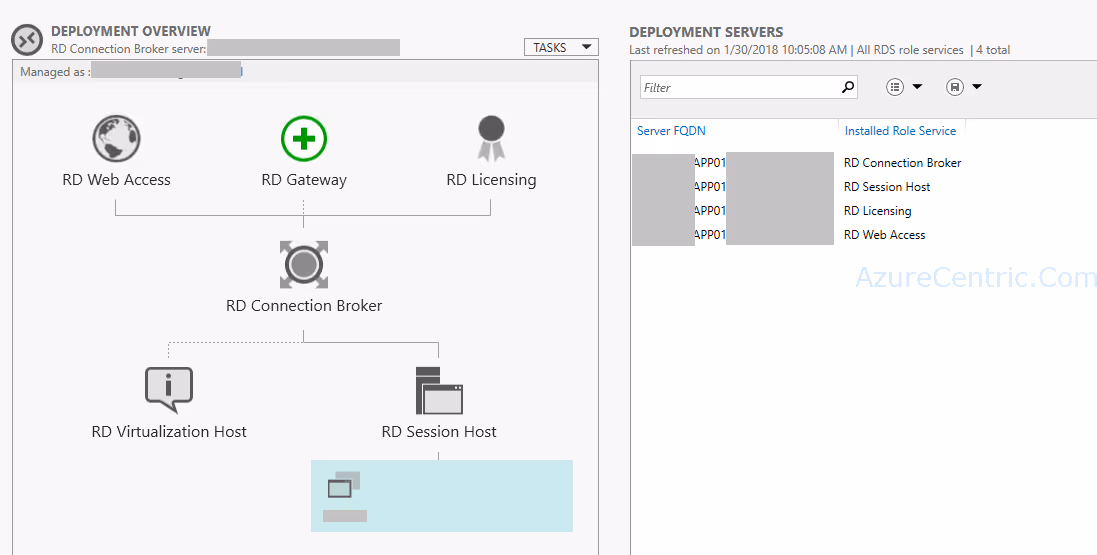This screenshot has width=1097, height=555.
Task: Click the RD Virtualization Host info icon
Action: point(169,391)
